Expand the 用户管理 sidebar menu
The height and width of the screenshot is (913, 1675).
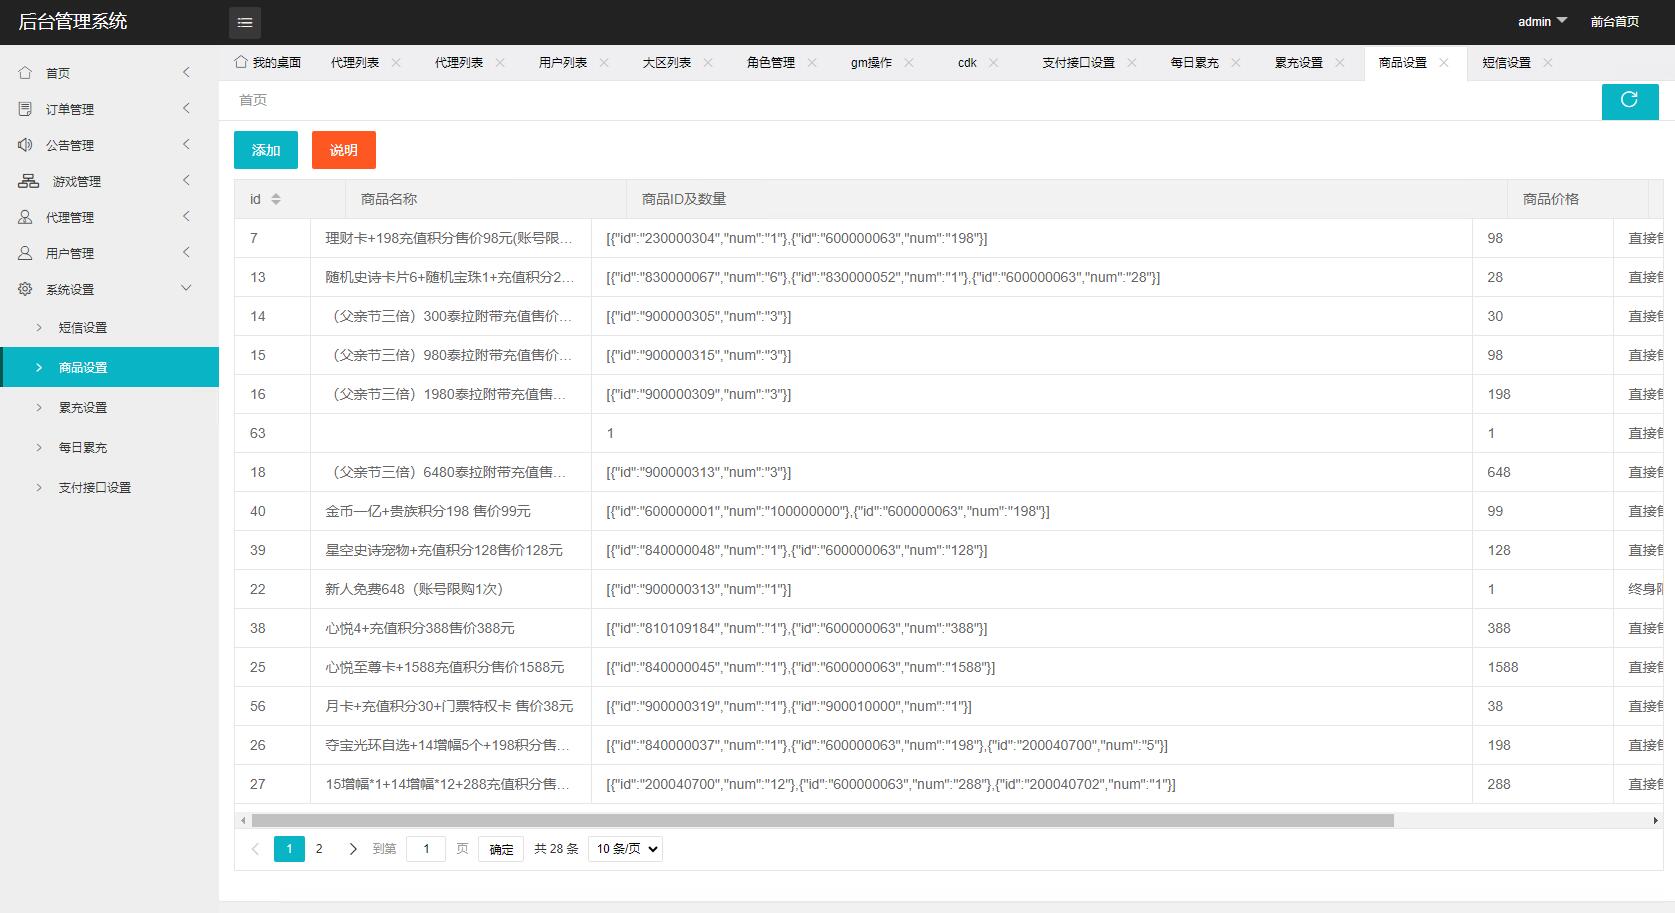[x=186, y=253]
